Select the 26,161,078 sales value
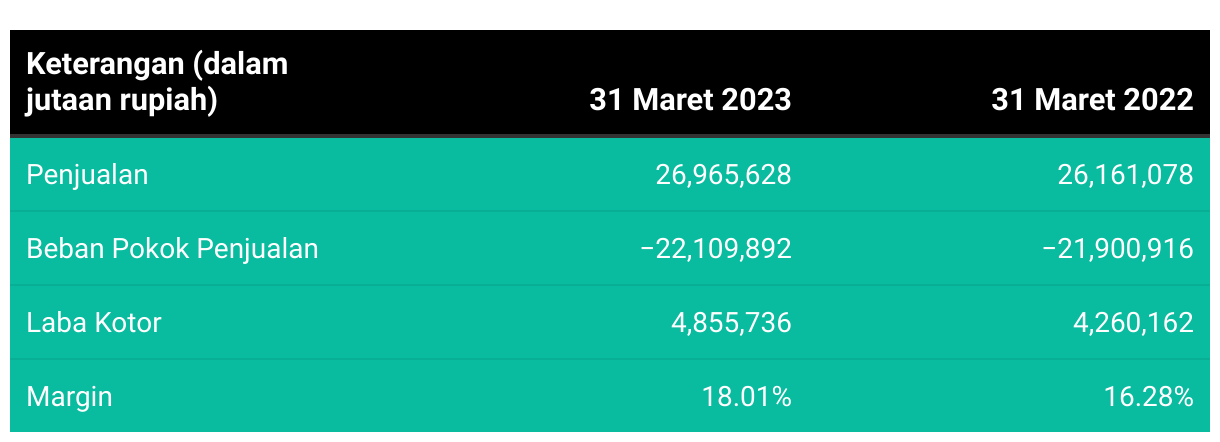 tap(1126, 175)
